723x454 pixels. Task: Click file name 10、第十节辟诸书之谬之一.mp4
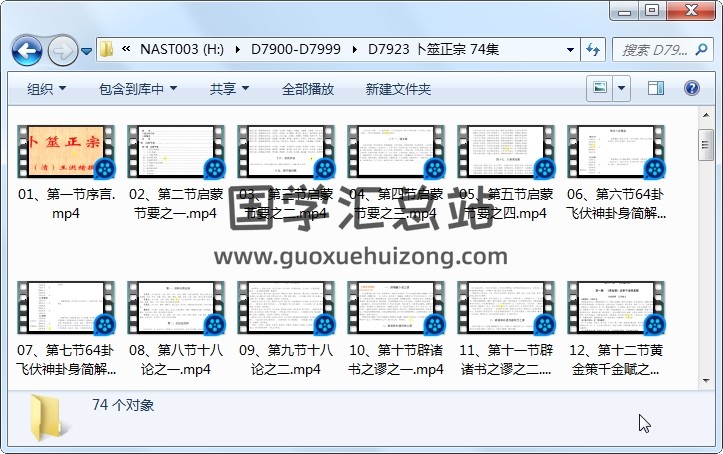point(396,360)
